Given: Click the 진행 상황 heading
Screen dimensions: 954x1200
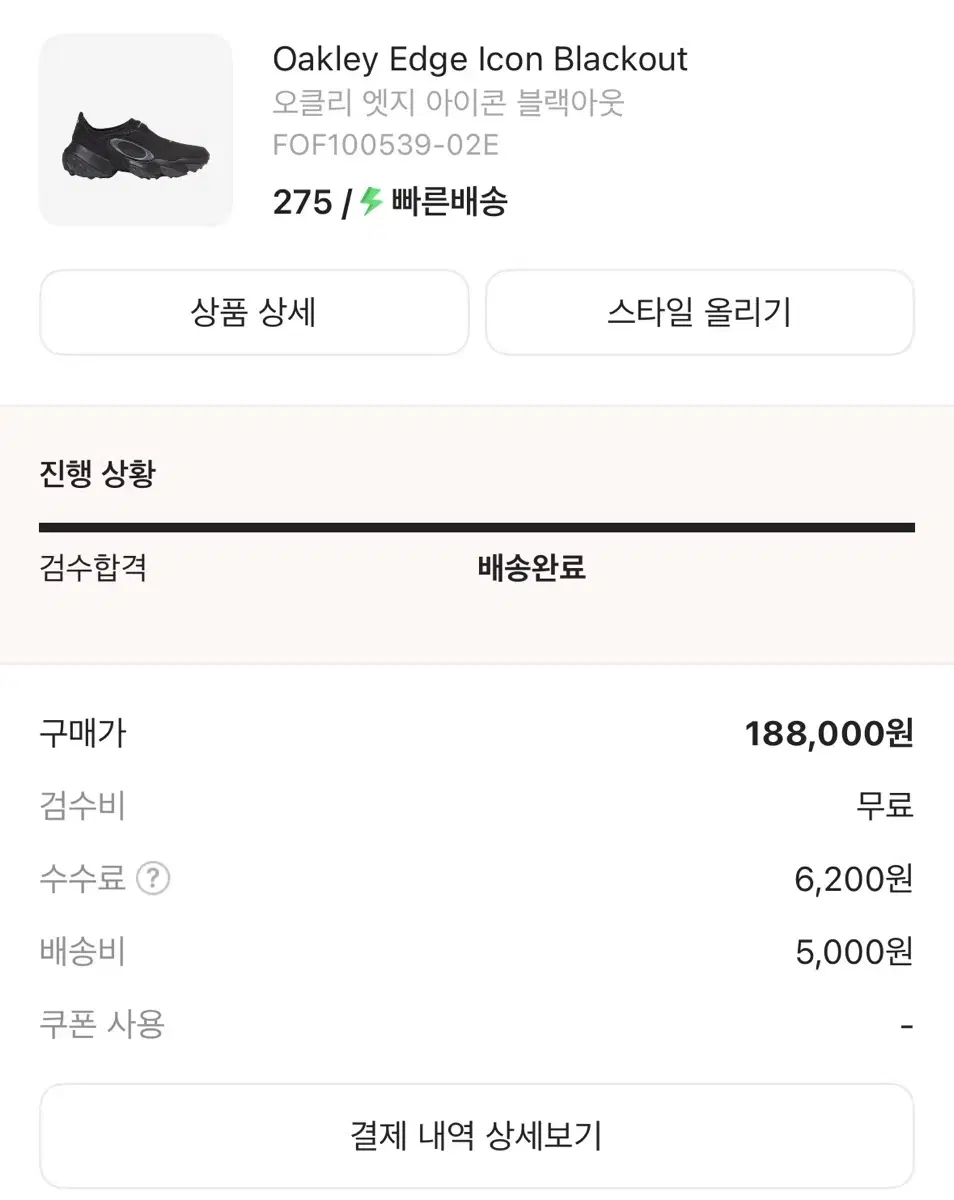Looking at the screenshot, I should [97, 473].
